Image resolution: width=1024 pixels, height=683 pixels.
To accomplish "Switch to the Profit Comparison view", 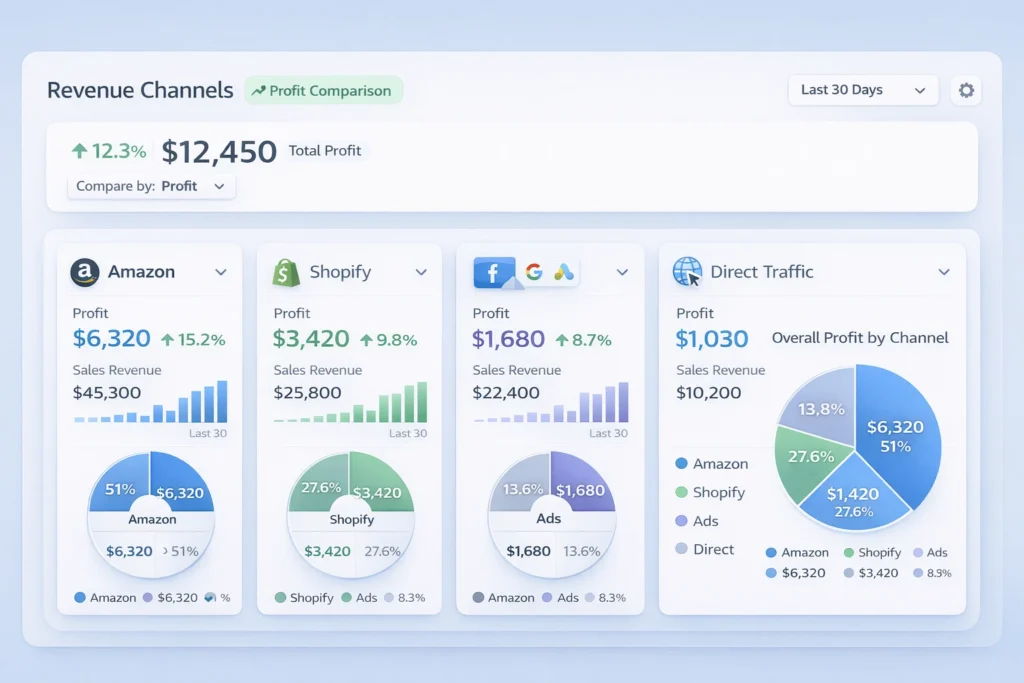I will (323, 90).
